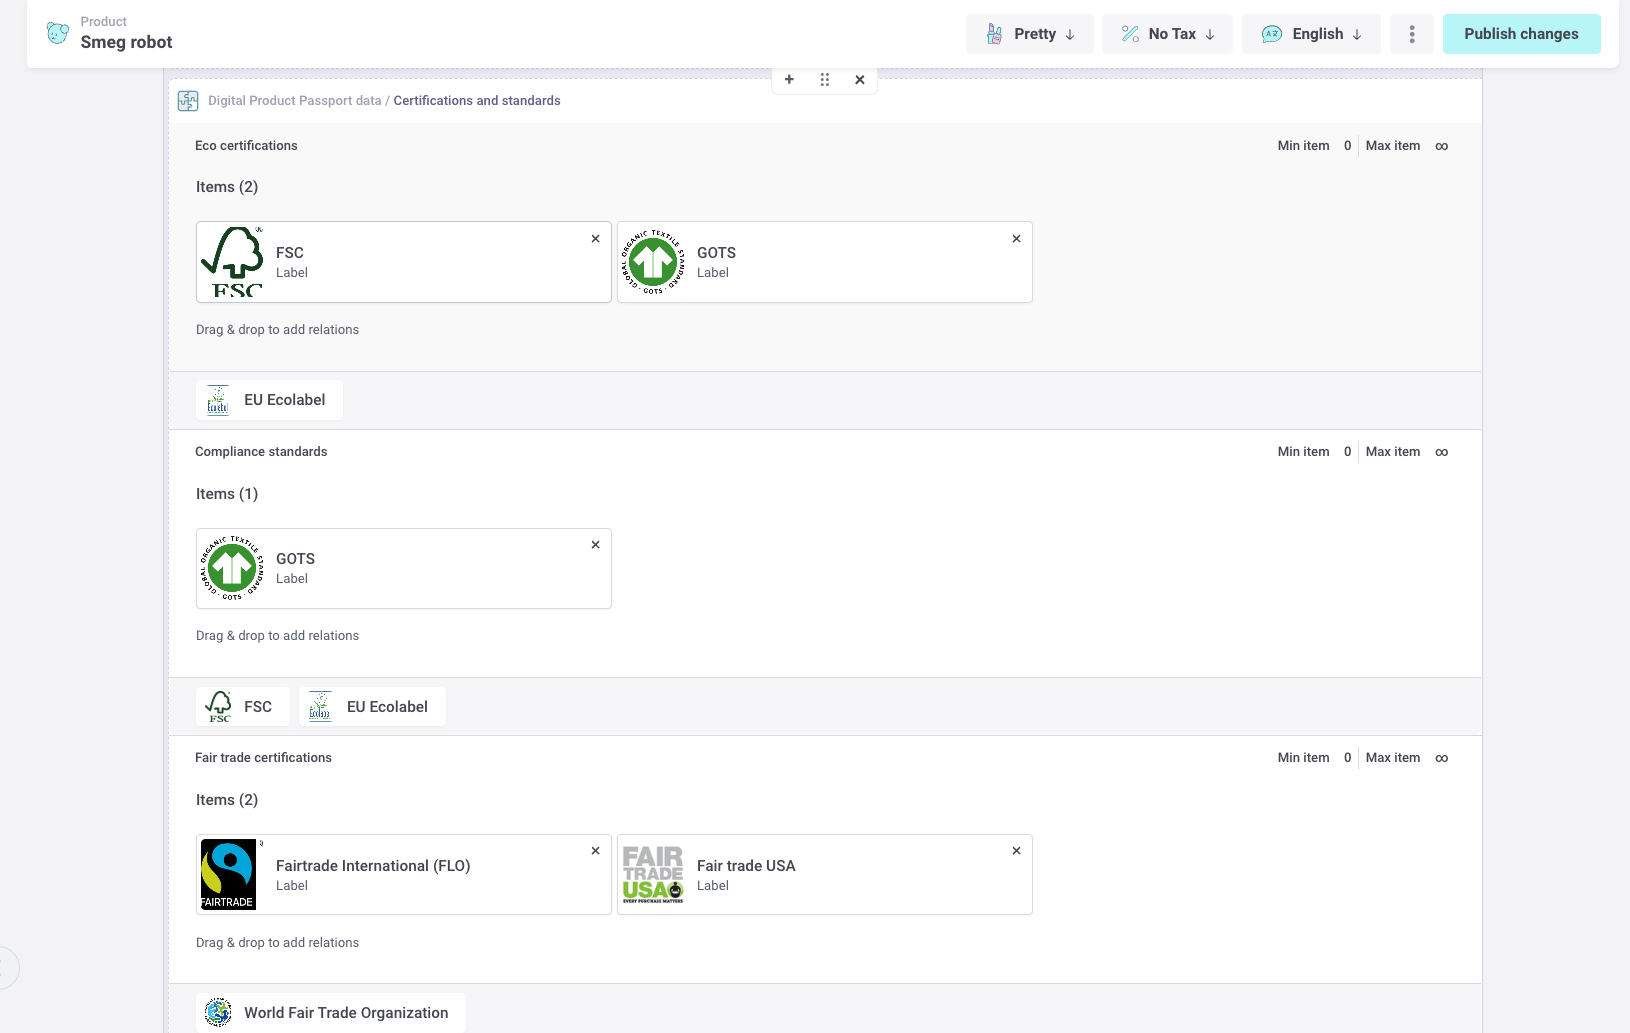Image resolution: width=1630 pixels, height=1033 pixels.
Task: Edit Min item value for Eco certifications
Action: tap(1347, 146)
